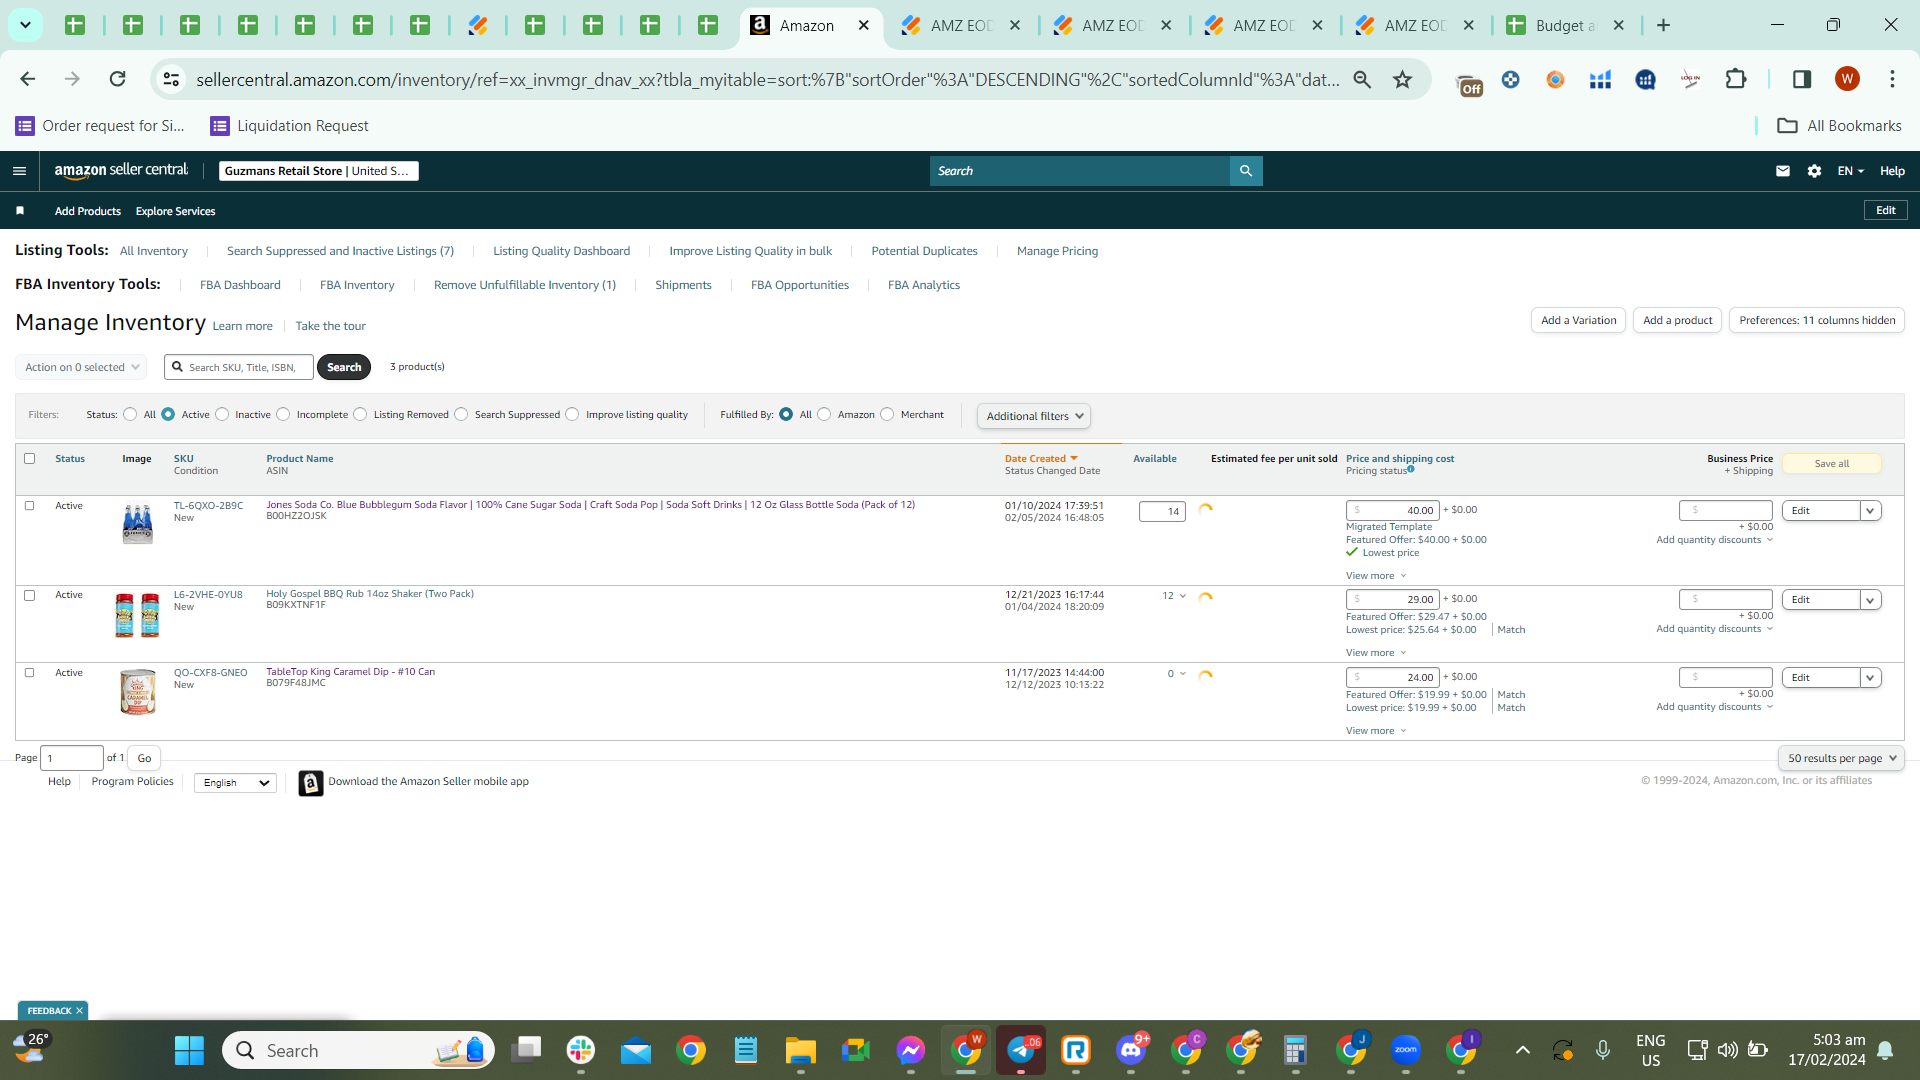The height and width of the screenshot is (1080, 1920).
Task: Click the Jones Soda product thumbnail
Action: click(x=137, y=523)
